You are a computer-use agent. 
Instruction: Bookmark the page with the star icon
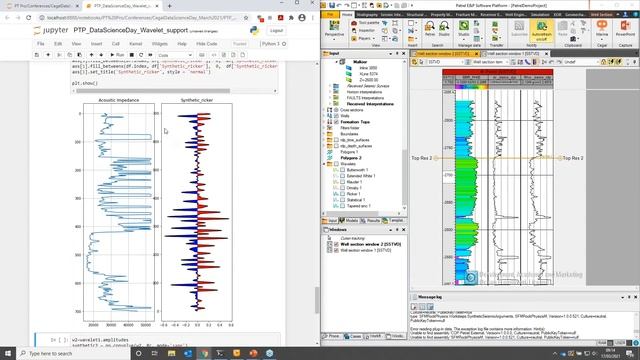point(246,18)
